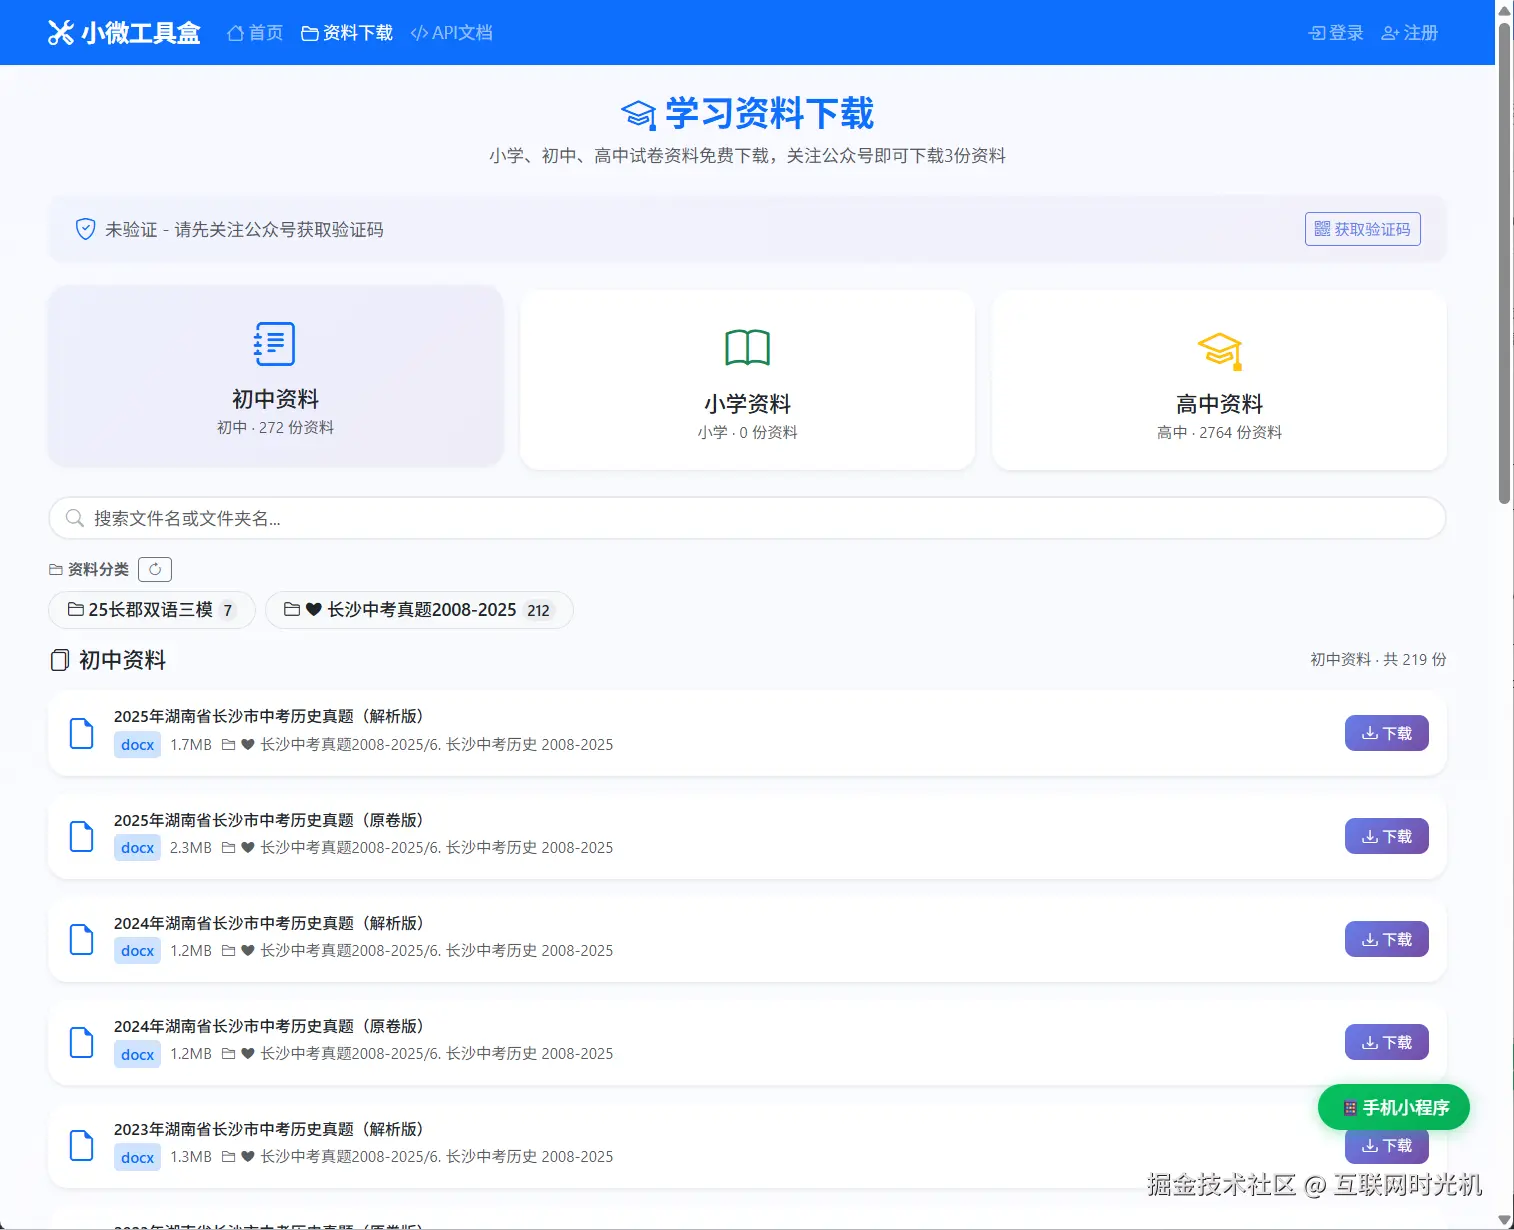The width and height of the screenshot is (1514, 1230).
Task: Click file icon of 2024年历史真题（原卷版）
Action: pos(81,1042)
